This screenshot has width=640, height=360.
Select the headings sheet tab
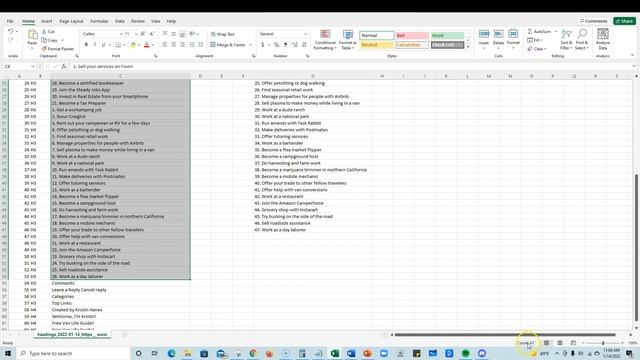(x=72, y=334)
